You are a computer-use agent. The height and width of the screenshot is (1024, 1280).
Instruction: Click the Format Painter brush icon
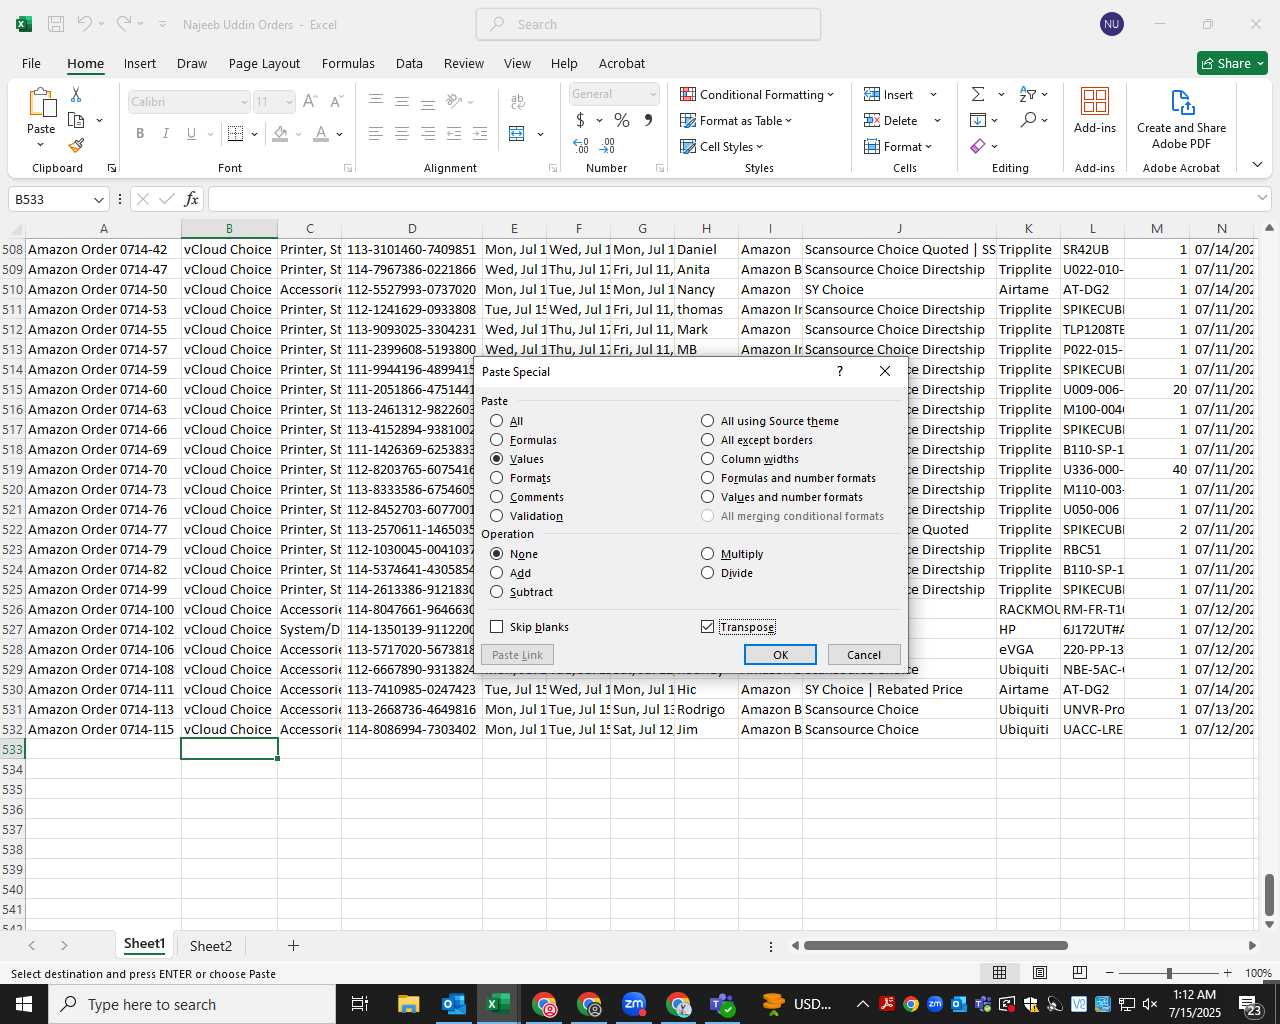(76, 146)
